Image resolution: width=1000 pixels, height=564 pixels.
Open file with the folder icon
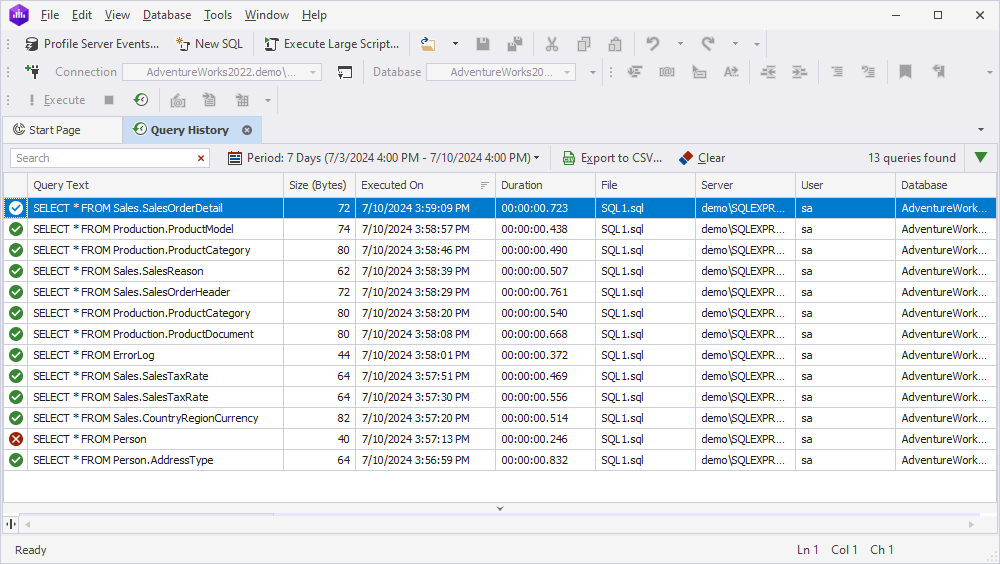pyautogui.click(x=428, y=44)
